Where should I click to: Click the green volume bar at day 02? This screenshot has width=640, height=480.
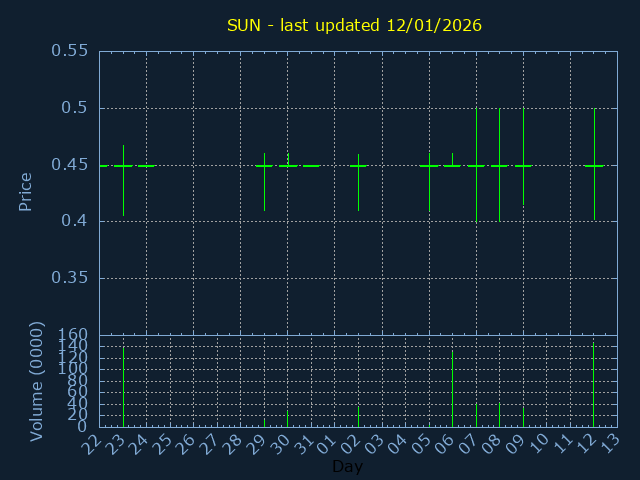(358, 416)
